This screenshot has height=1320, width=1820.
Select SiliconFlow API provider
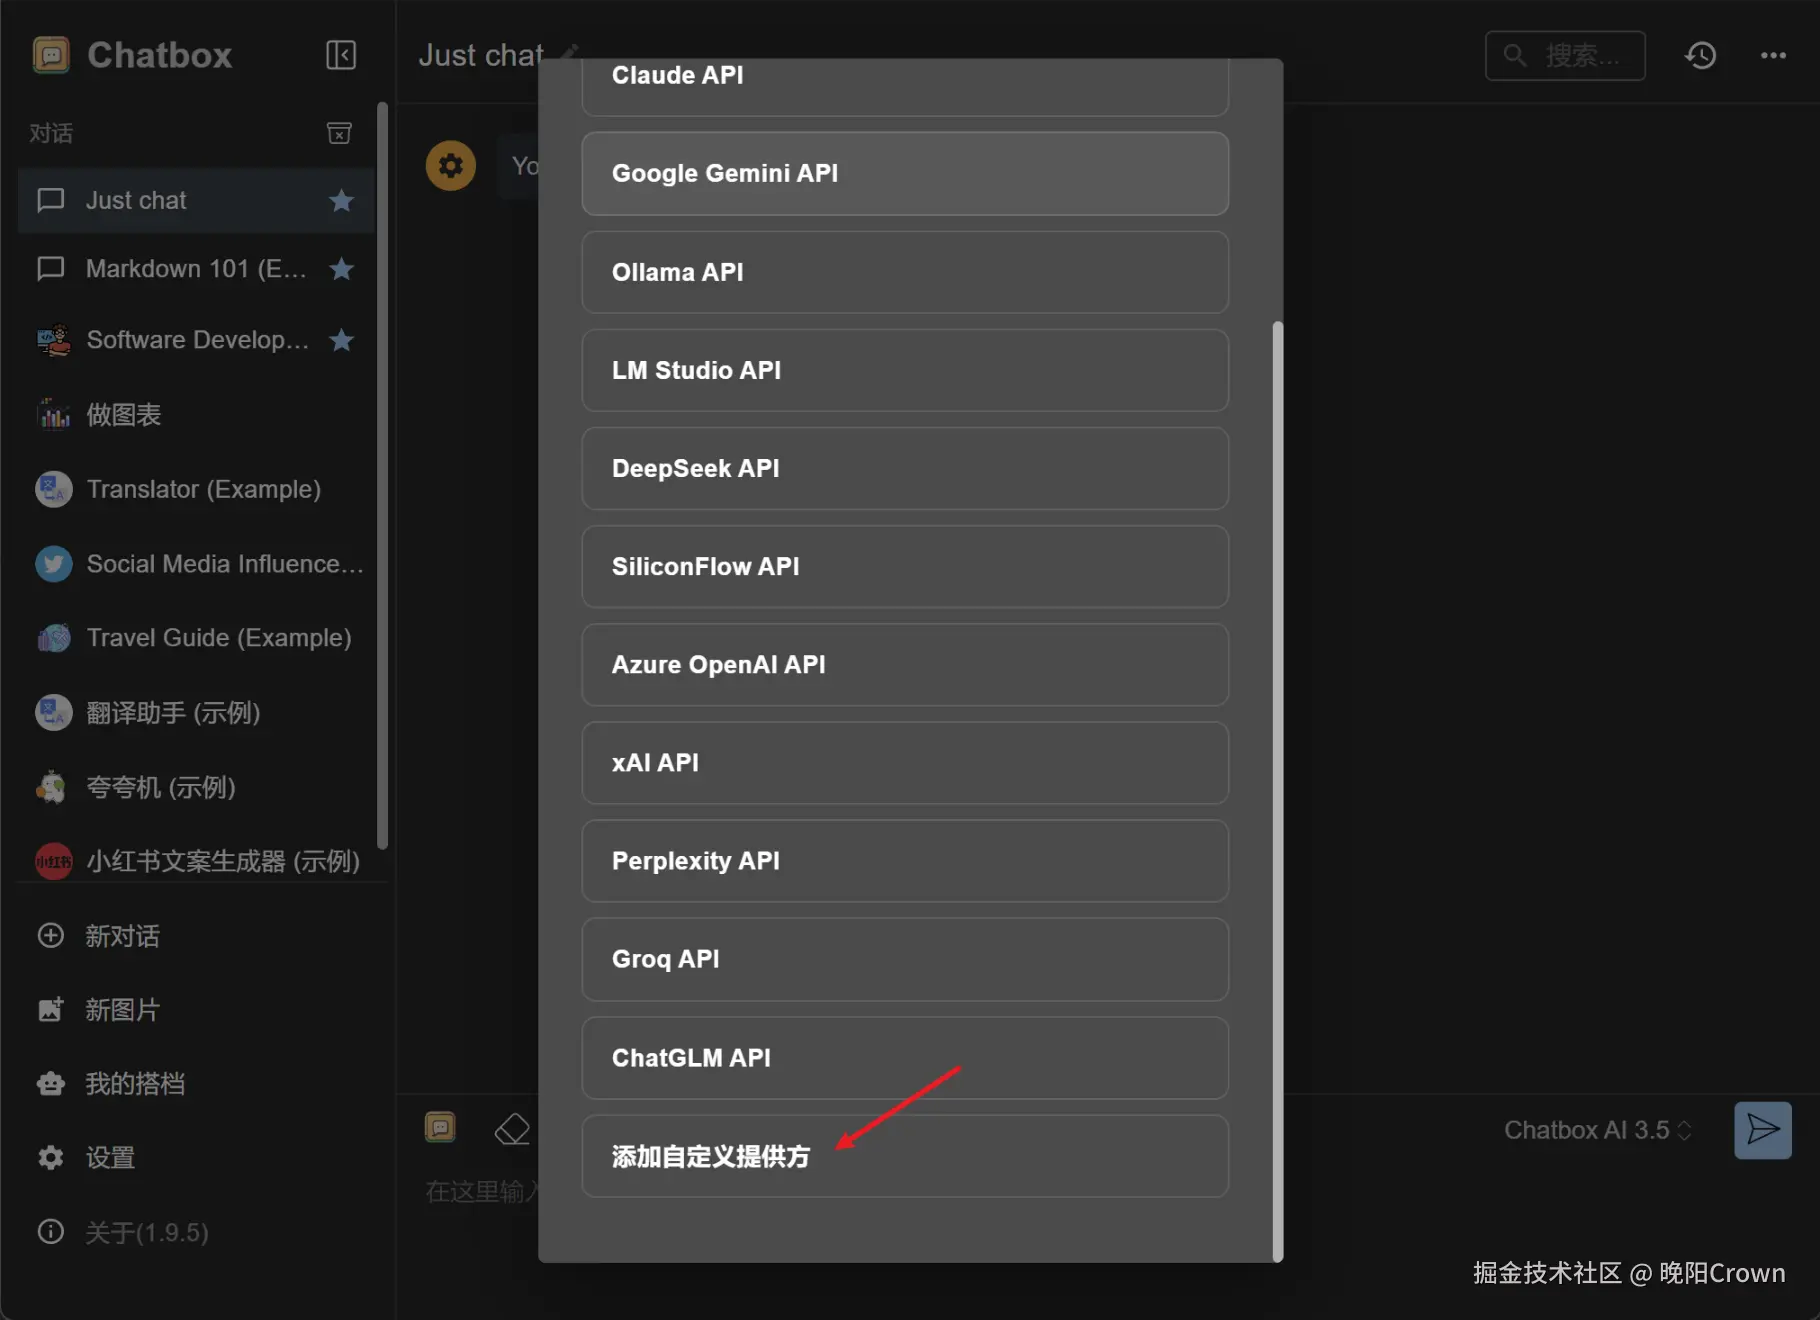[905, 567]
